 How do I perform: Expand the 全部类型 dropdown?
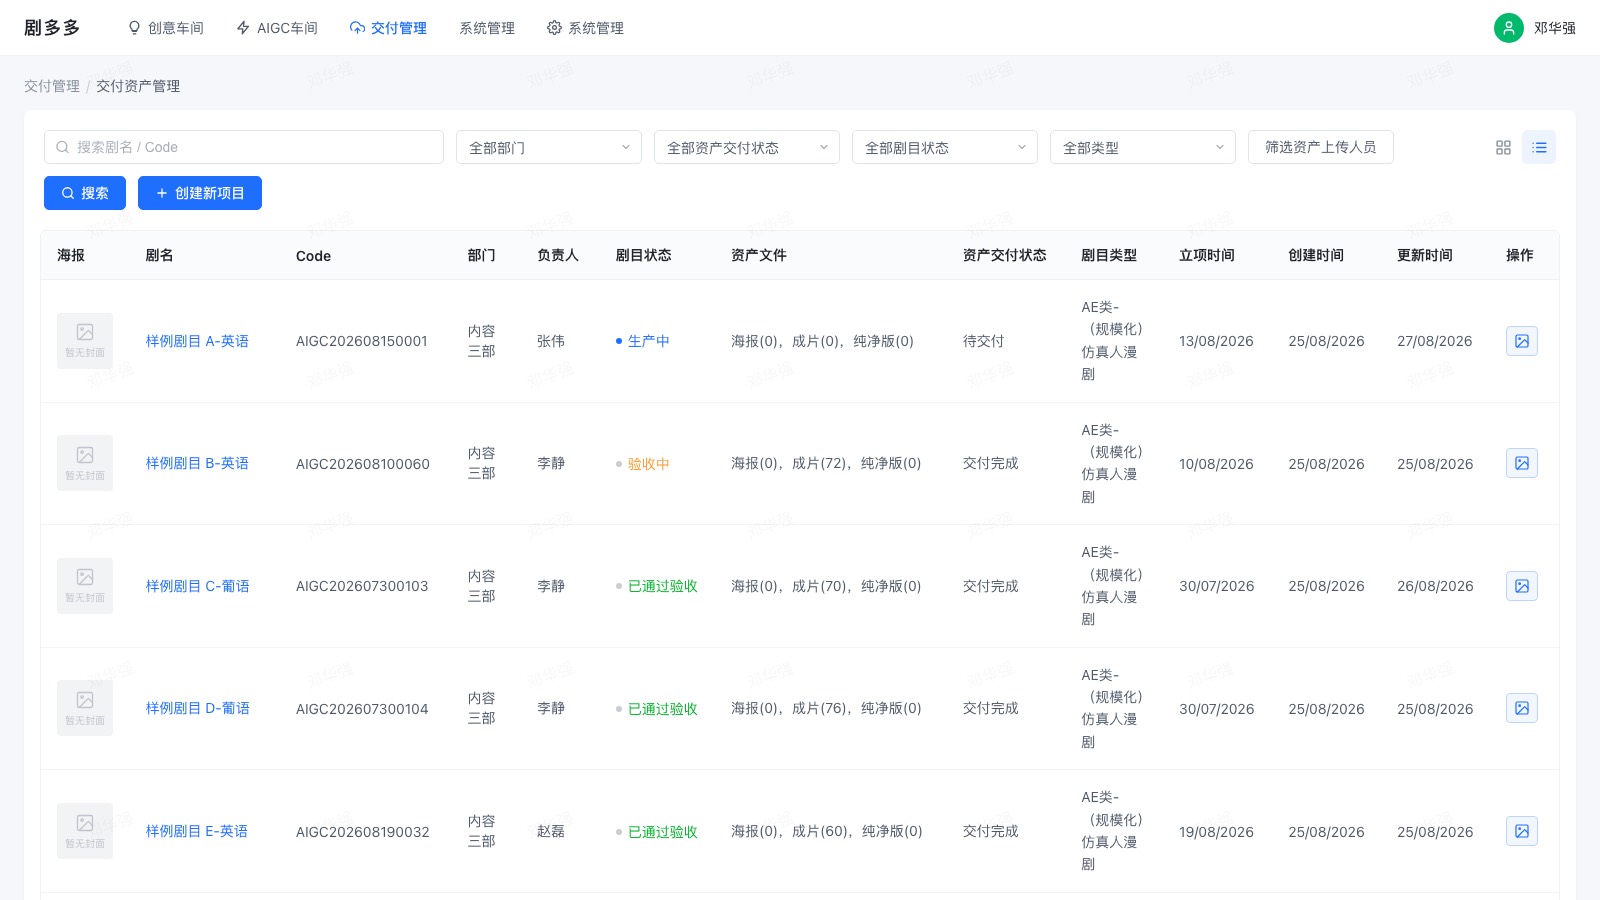(1143, 147)
